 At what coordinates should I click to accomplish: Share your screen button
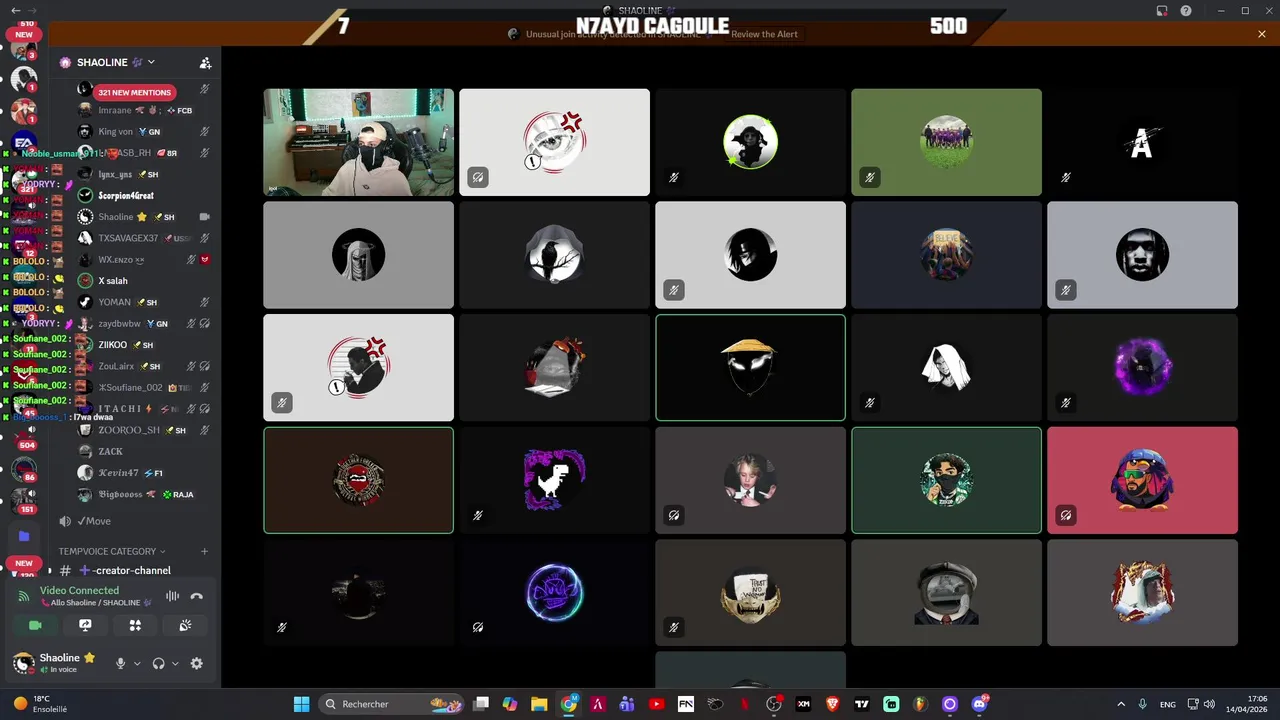click(85, 625)
